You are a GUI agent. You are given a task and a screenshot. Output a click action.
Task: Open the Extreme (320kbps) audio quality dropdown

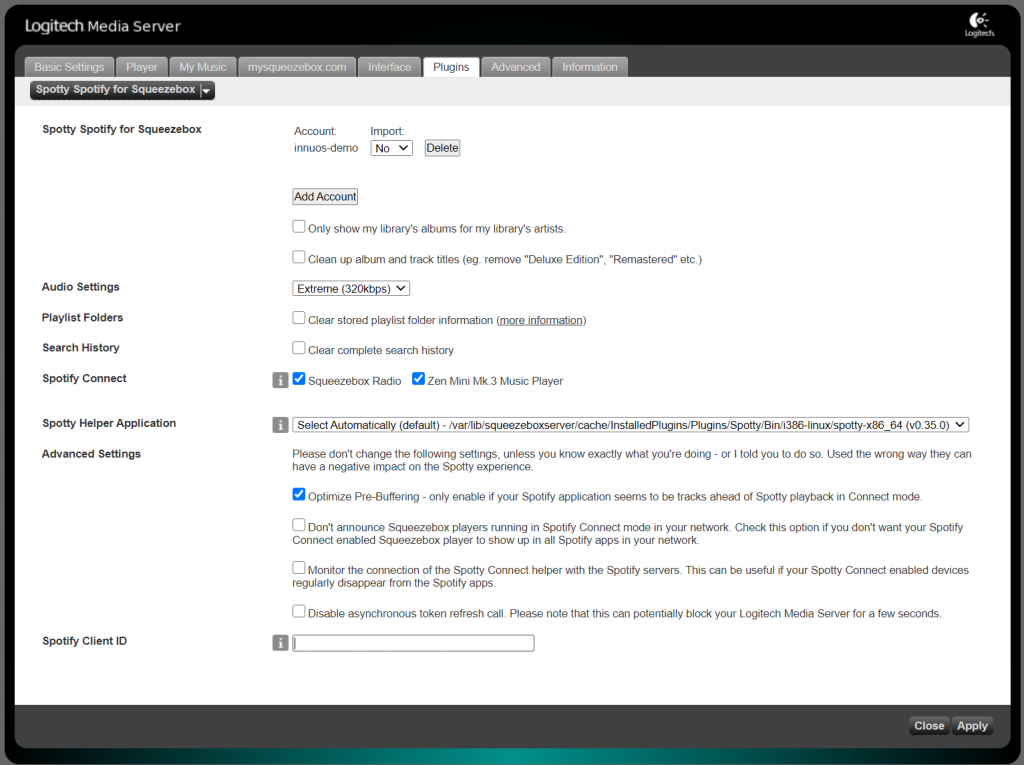(x=351, y=289)
